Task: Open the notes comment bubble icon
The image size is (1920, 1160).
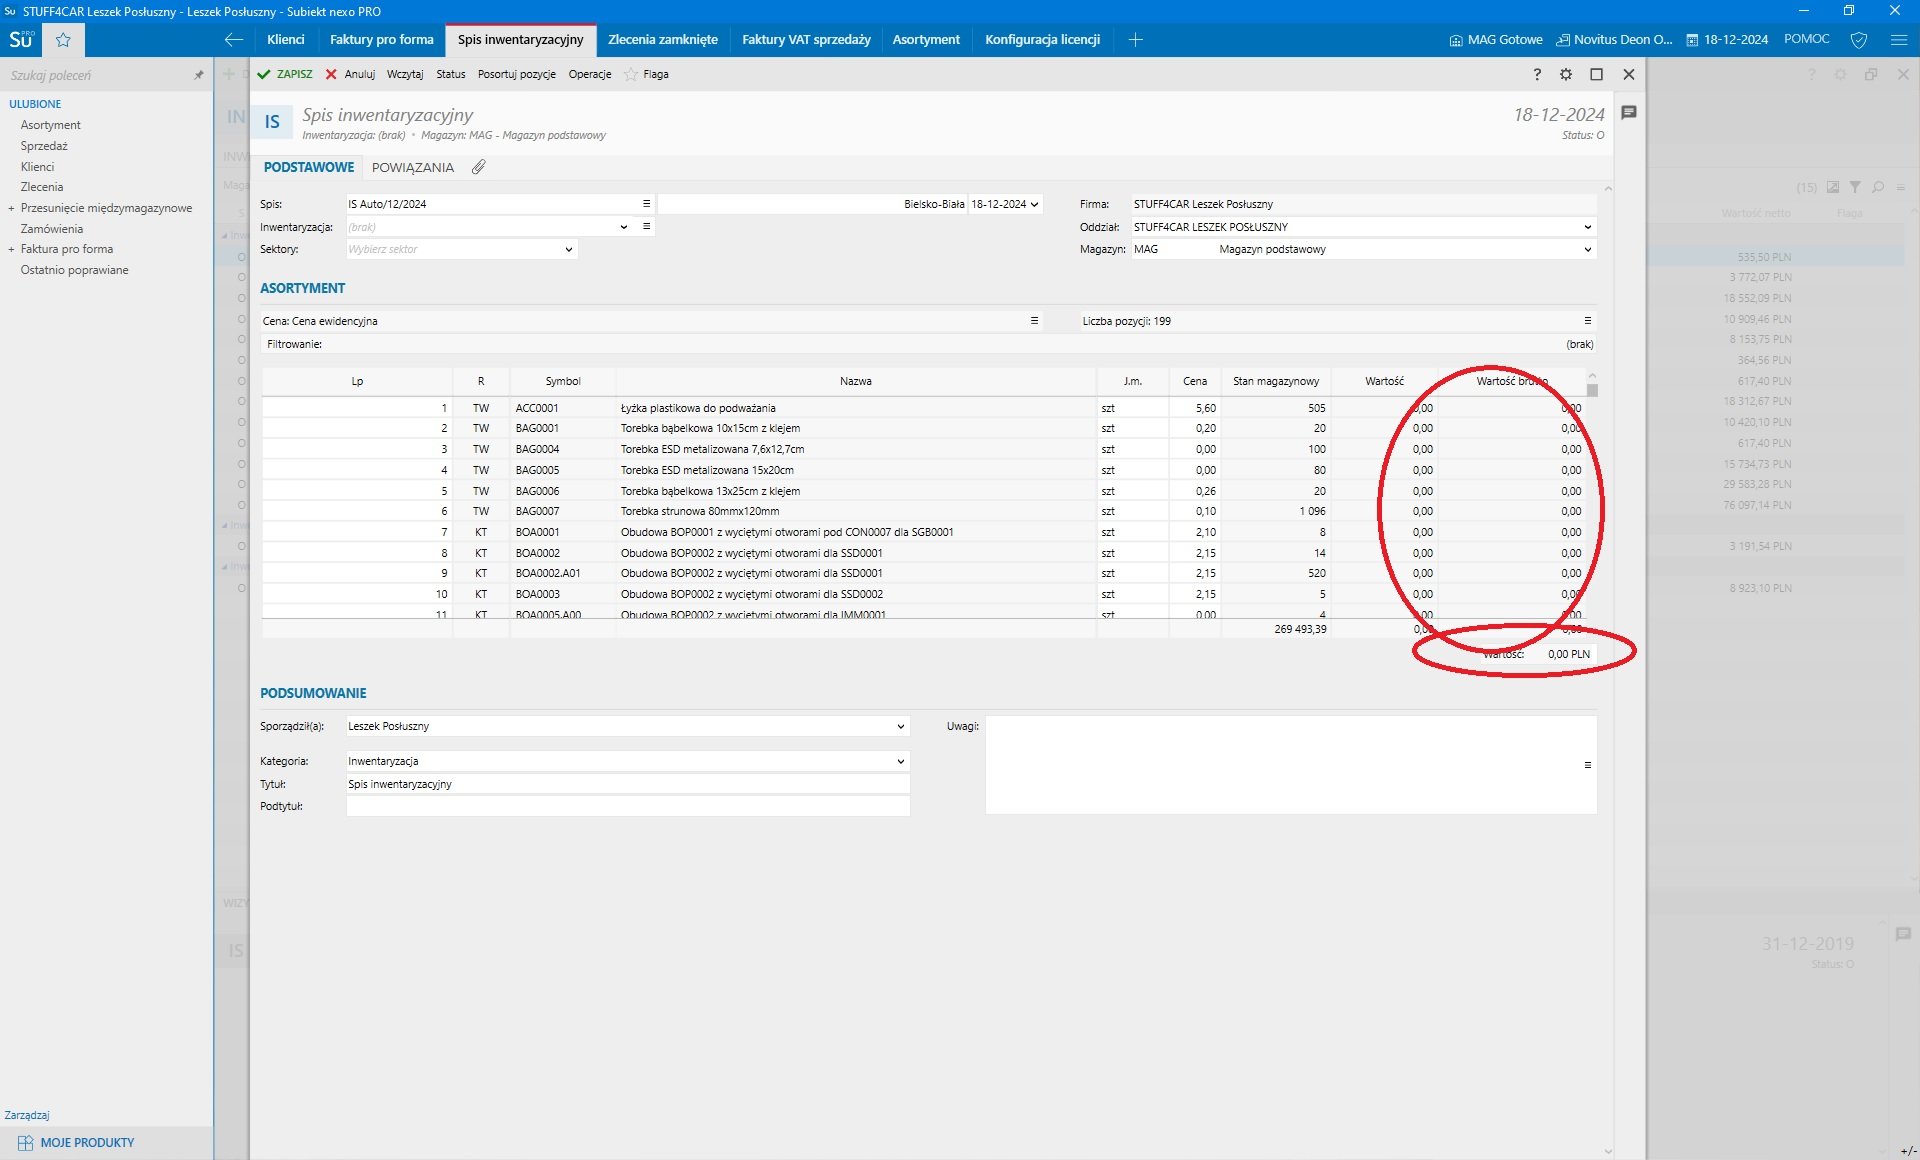Action: point(1629,113)
